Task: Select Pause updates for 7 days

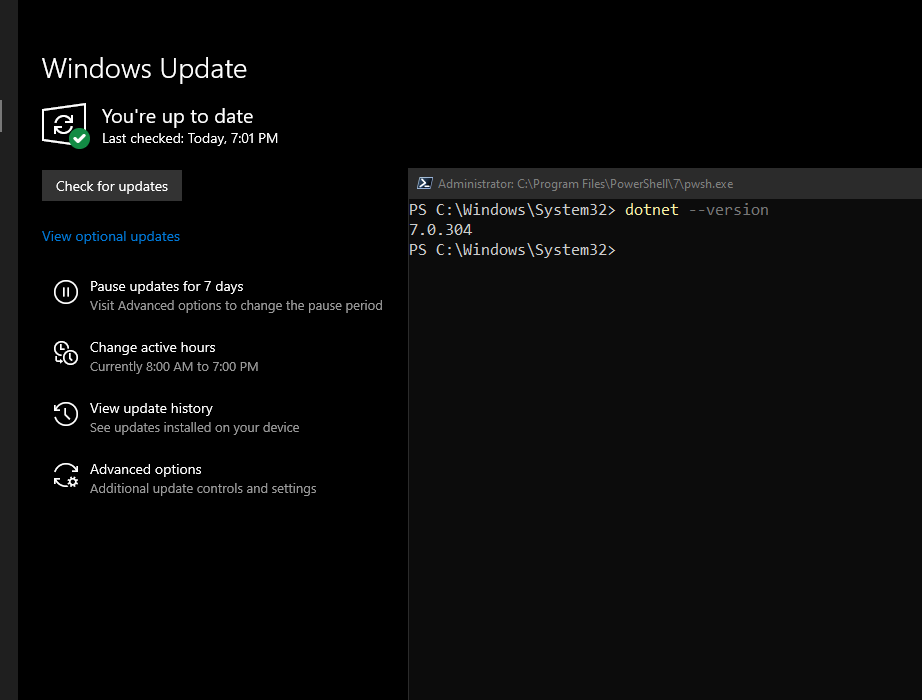Action: click(166, 286)
